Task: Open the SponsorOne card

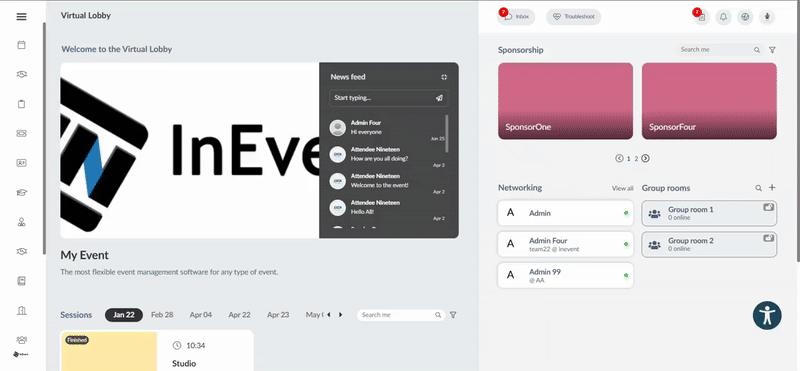Action: 565,101
